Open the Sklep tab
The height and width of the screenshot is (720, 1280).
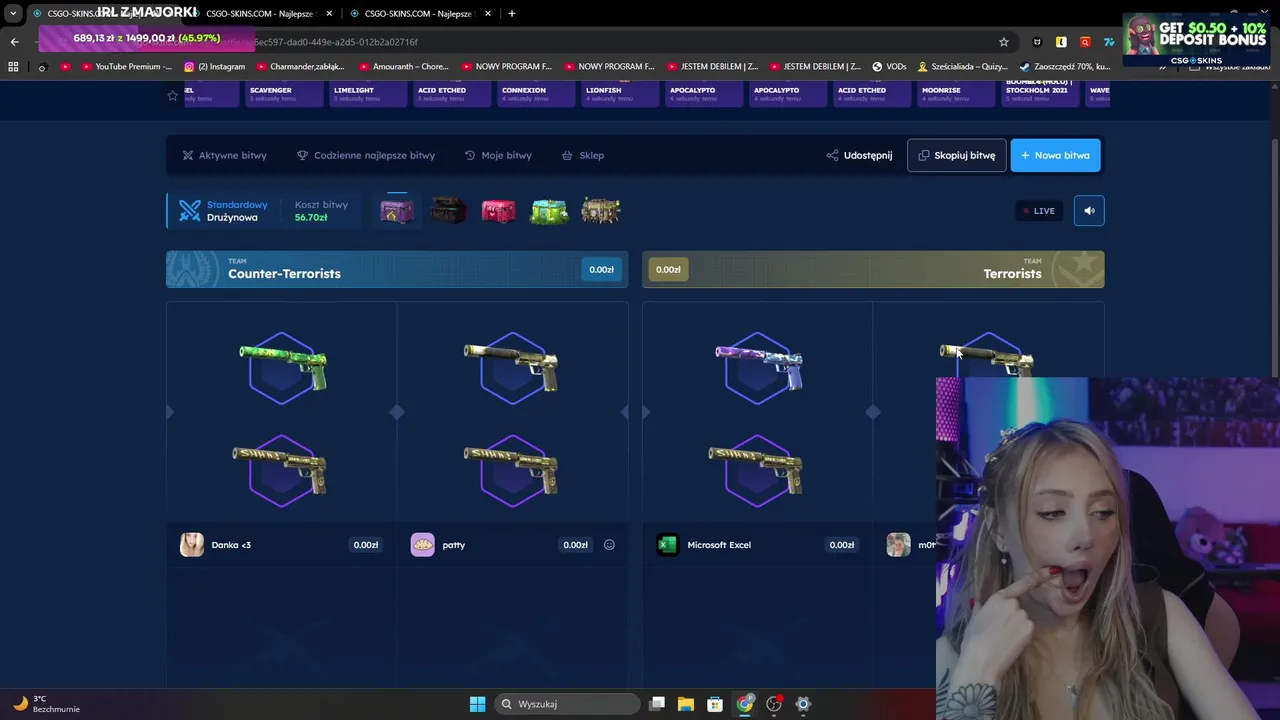(583, 155)
